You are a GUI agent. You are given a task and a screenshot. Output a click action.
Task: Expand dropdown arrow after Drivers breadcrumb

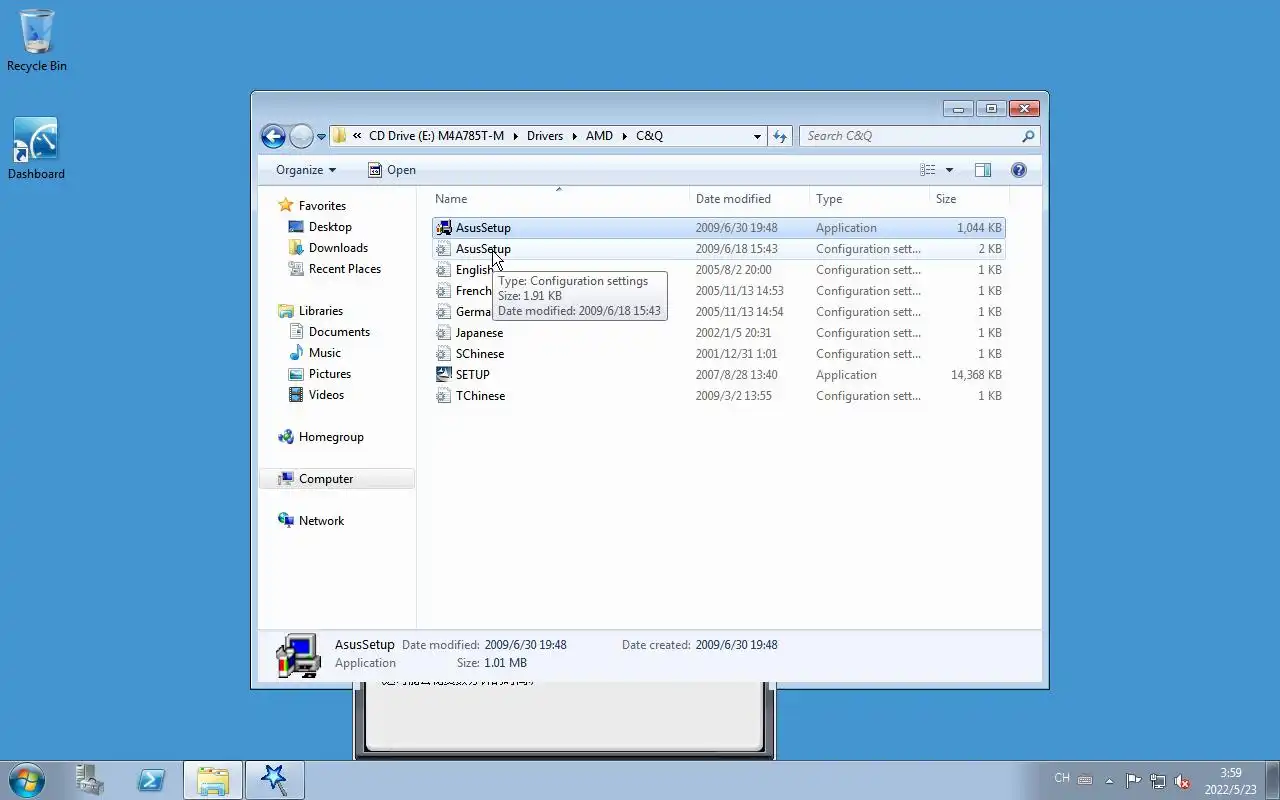[x=574, y=136]
